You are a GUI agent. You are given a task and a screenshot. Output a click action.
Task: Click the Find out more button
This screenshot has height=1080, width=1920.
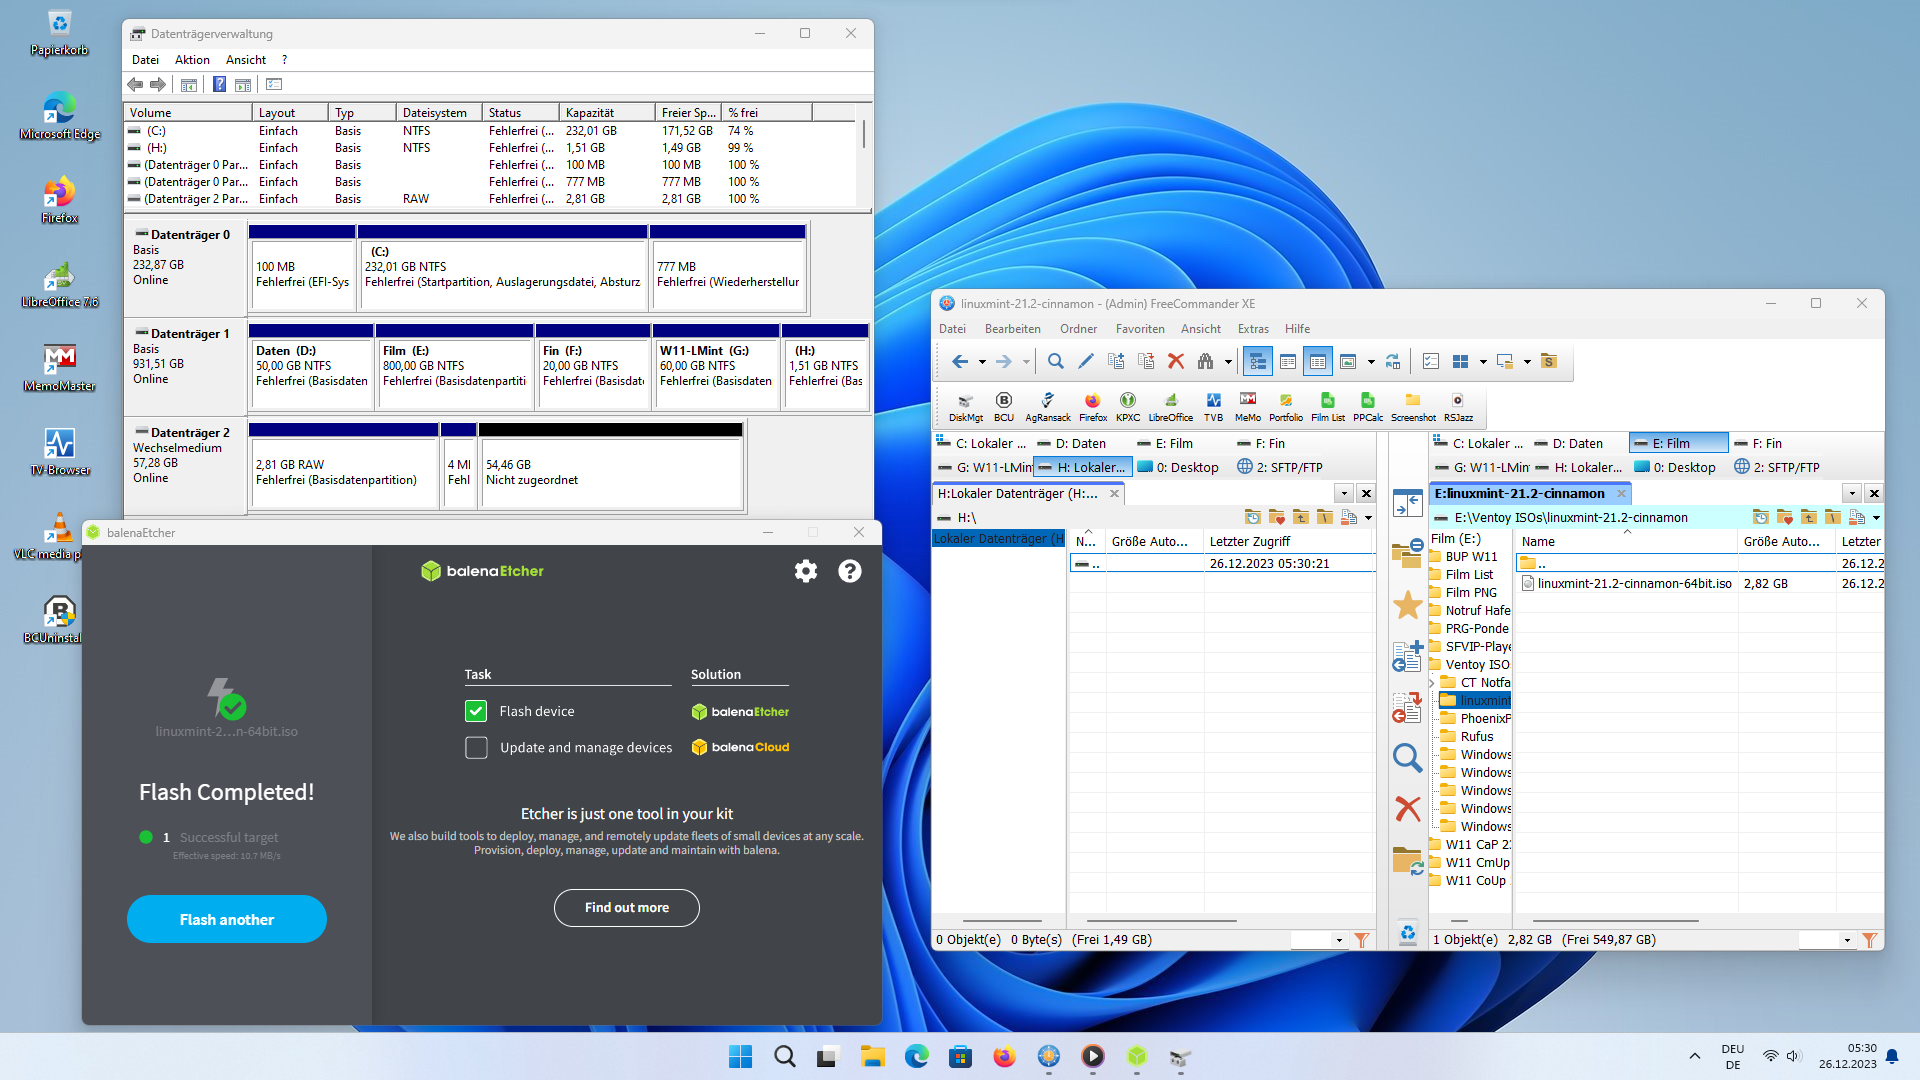[627, 908]
